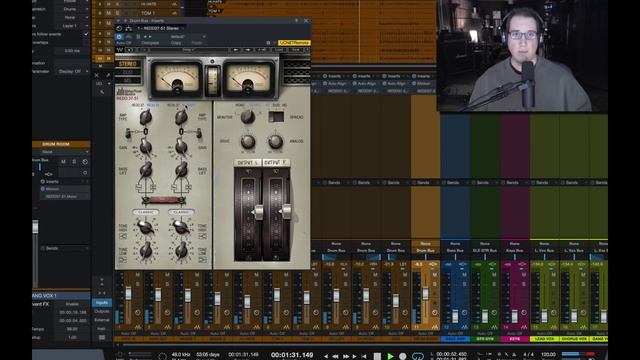Click the Waves undo arrow button

coord(130,50)
